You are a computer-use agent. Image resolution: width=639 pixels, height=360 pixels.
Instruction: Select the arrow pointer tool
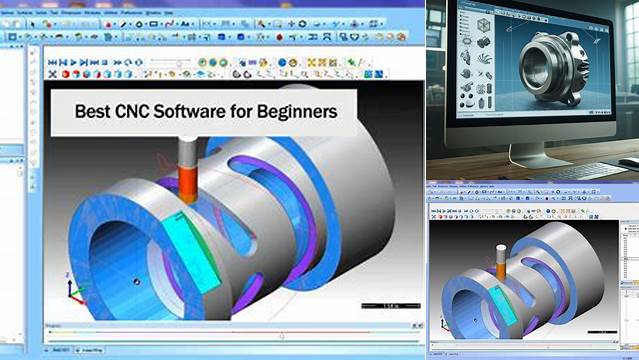coord(33,24)
